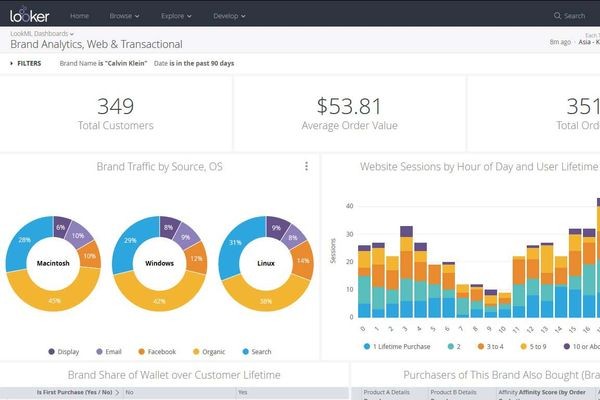Open the Develop menu
This screenshot has height=400, width=600.
[230, 16]
